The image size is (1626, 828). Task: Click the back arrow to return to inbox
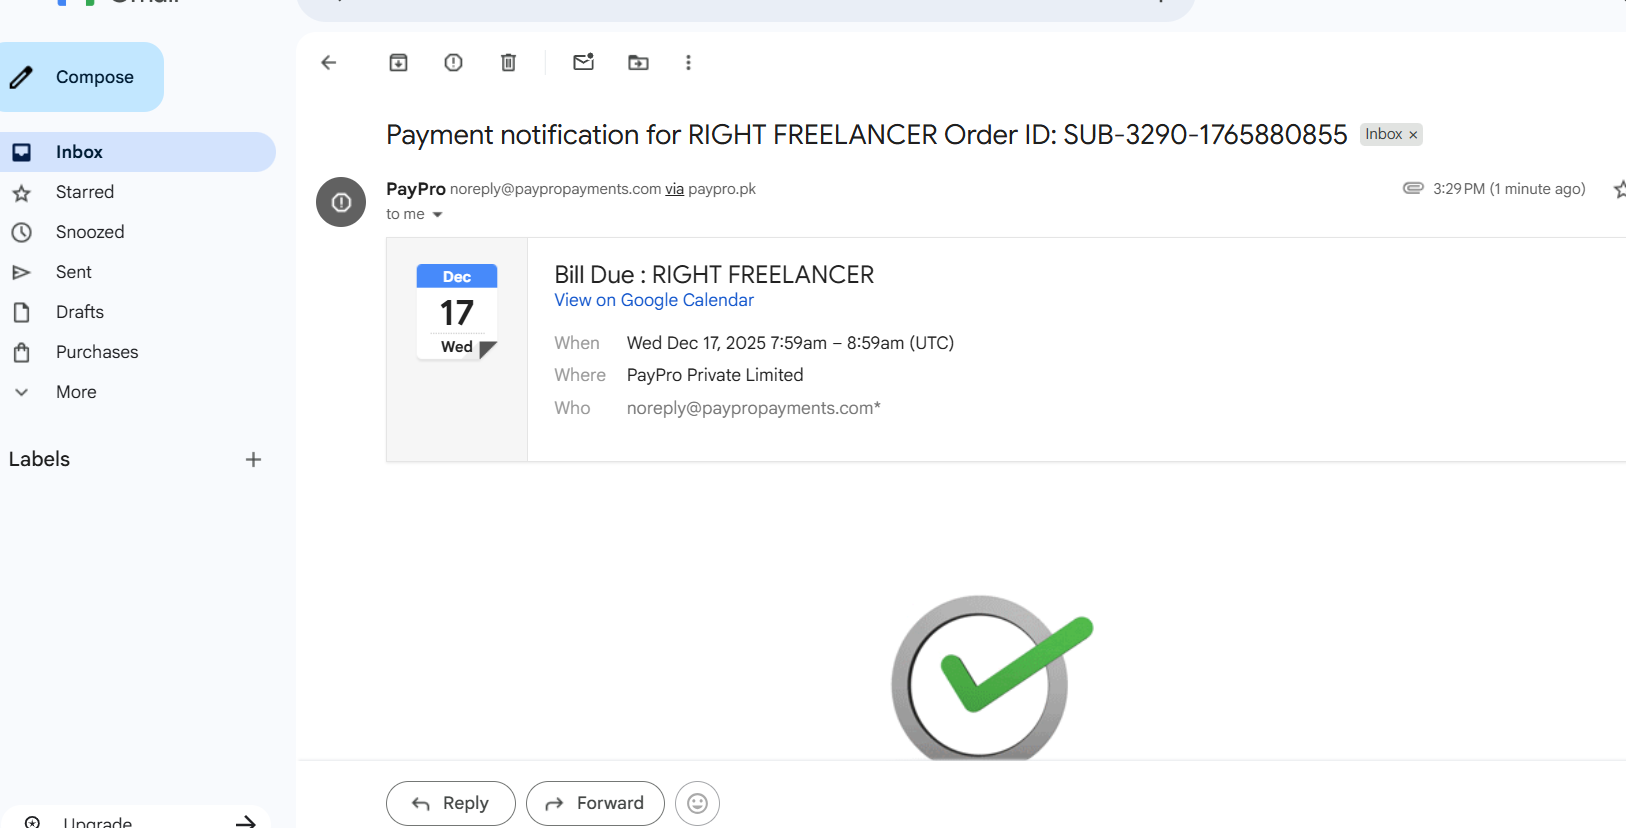(328, 63)
